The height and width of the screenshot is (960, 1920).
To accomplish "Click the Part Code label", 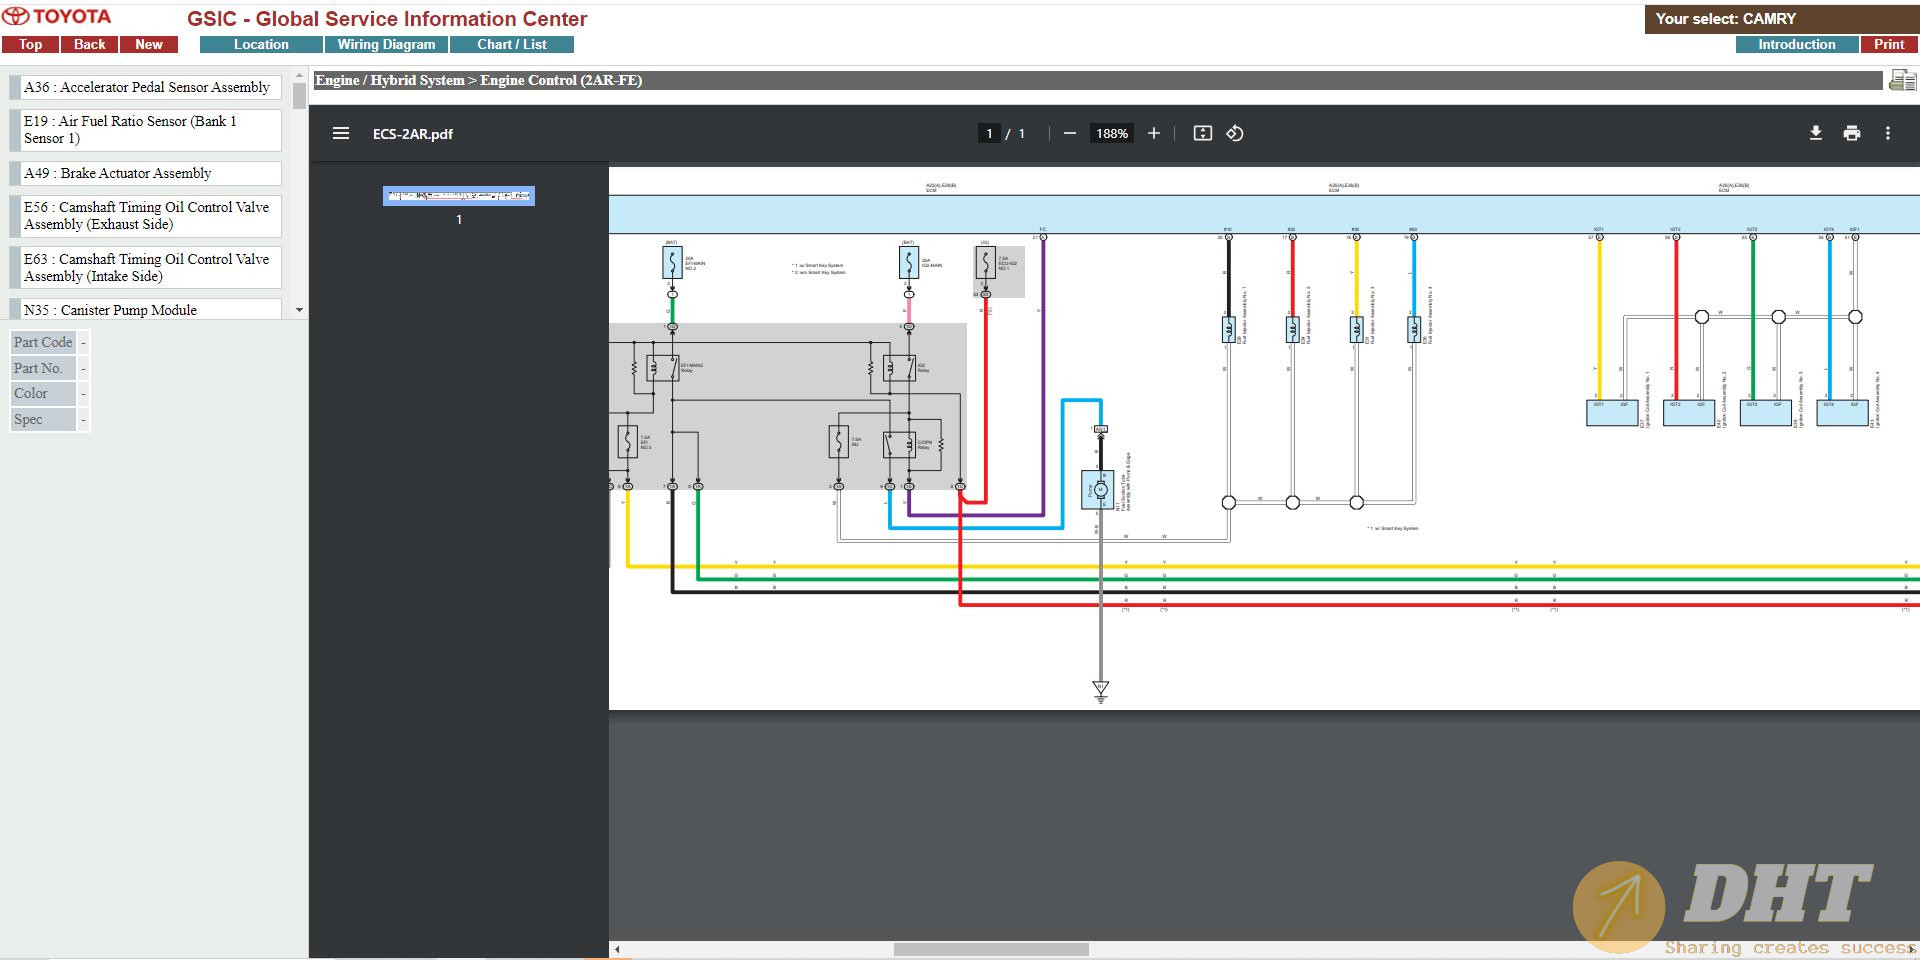I will click(x=43, y=342).
